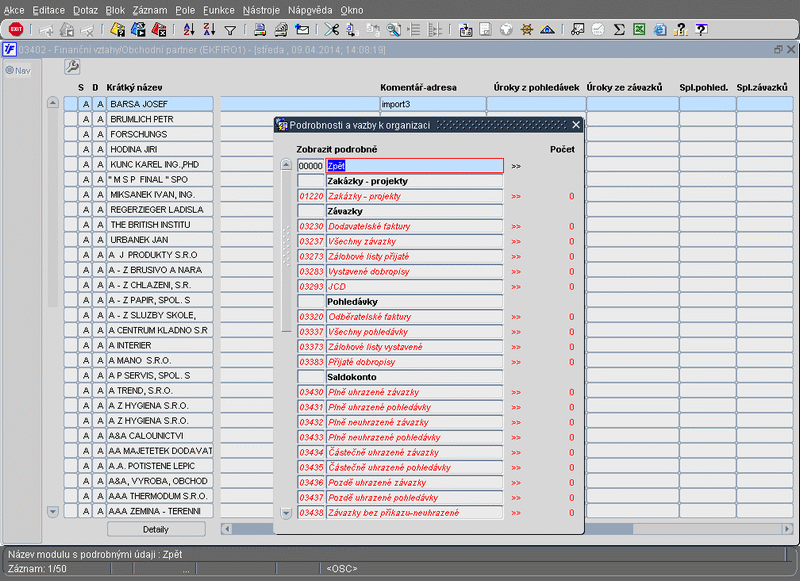Screen dimensions: 800x581
Task: Click the highlighted Zpět input field
Action: (x=414, y=166)
